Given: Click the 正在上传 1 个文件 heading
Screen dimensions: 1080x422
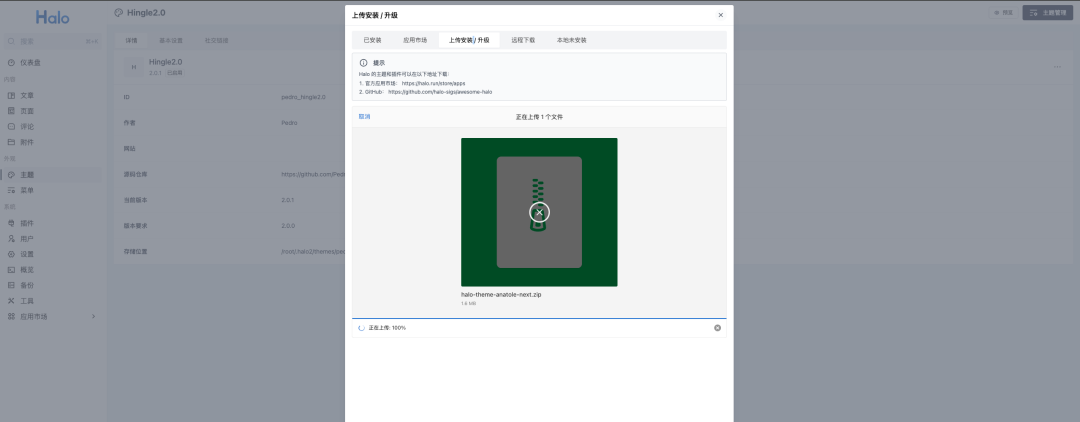Looking at the screenshot, I should coord(539,117).
